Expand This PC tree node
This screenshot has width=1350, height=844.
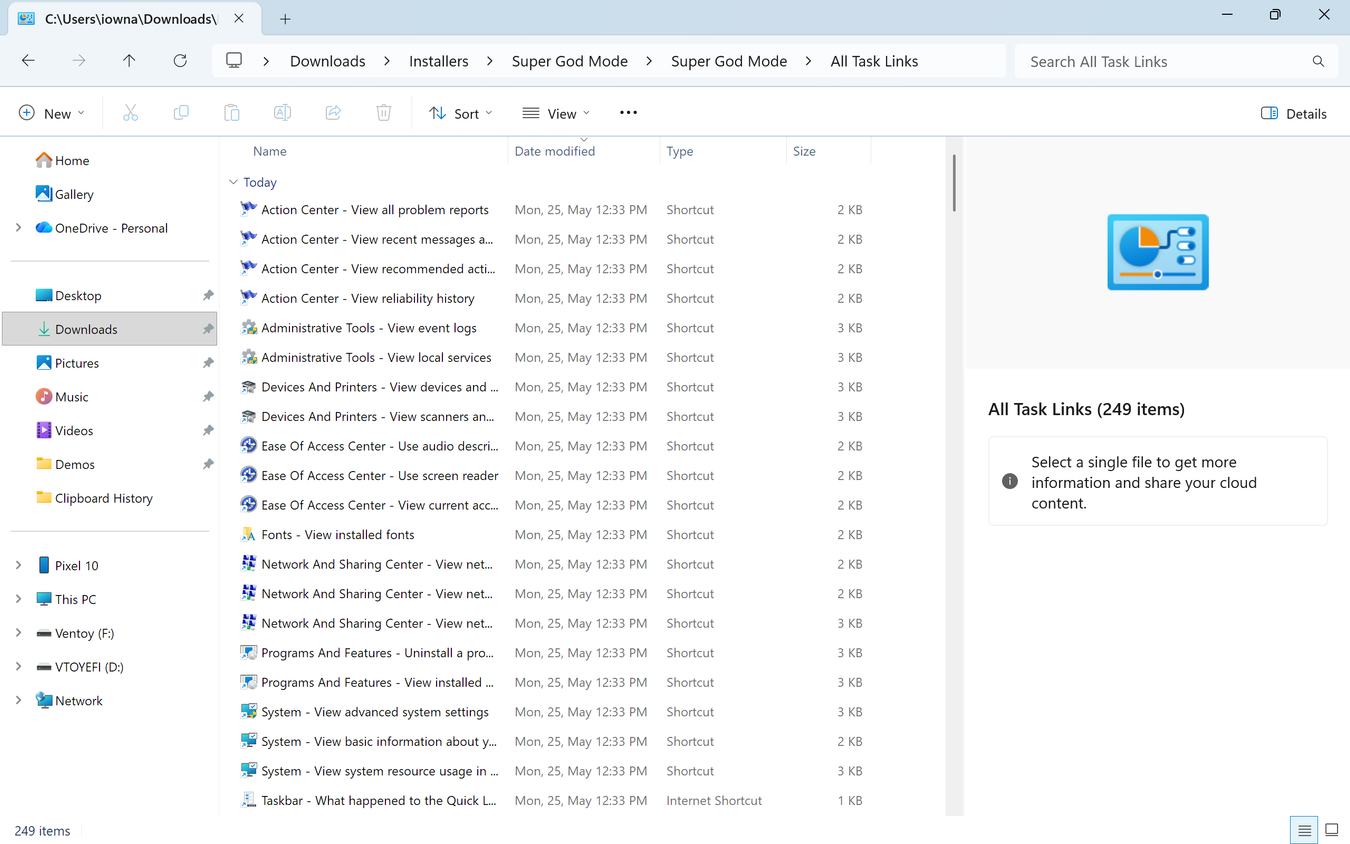coord(18,599)
